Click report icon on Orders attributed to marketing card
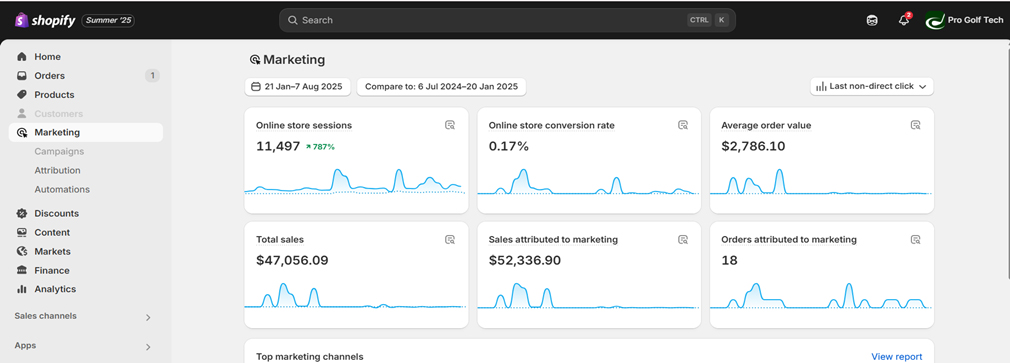1010x363 pixels. [x=915, y=239]
